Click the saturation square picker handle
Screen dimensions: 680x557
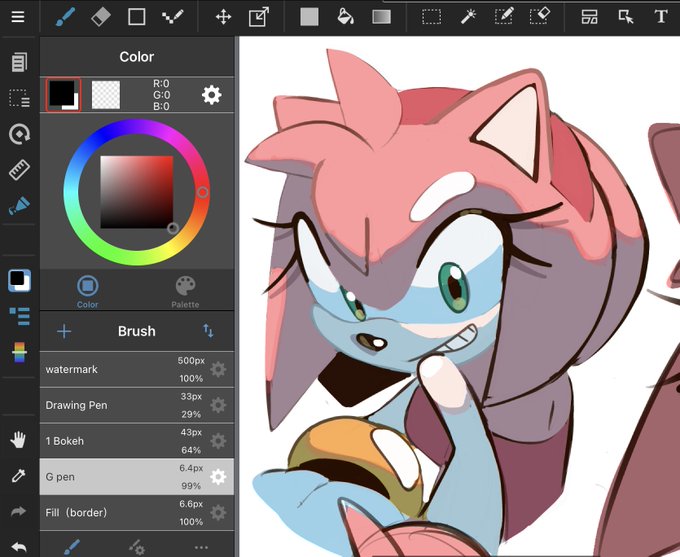(x=173, y=228)
